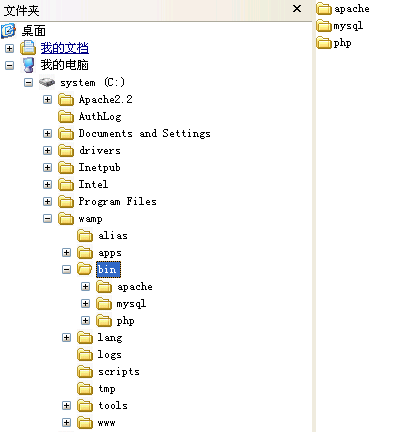The width and height of the screenshot is (398, 432).
Task: Click the alias folder icon
Action: pyautogui.click(x=85, y=236)
